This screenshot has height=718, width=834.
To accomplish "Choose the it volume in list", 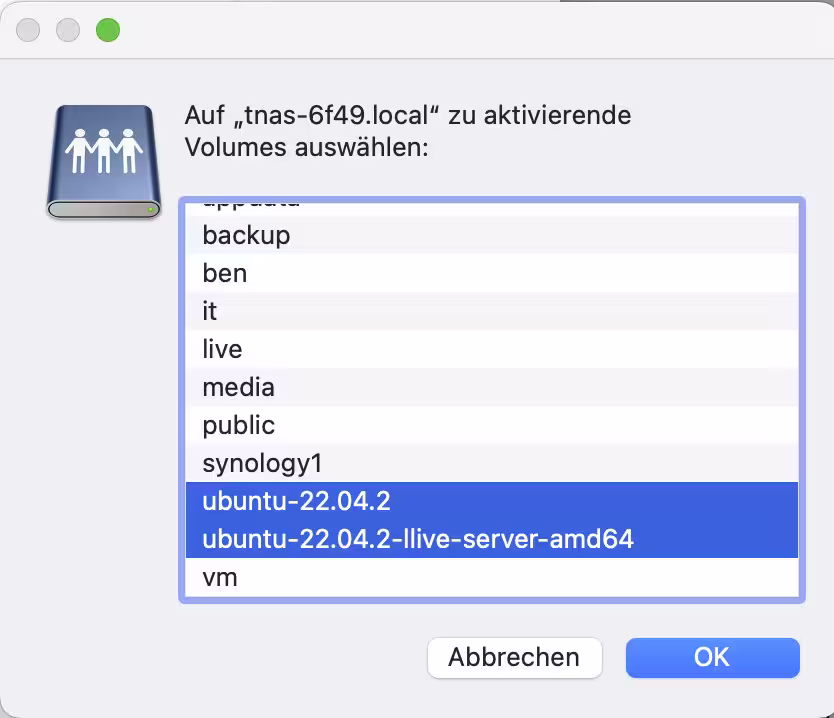I will click(x=492, y=311).
